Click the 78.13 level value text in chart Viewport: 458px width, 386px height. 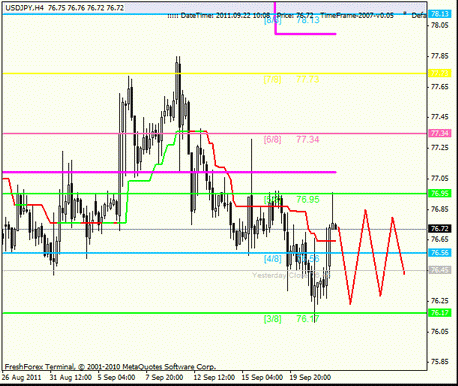tap(308, 20)
